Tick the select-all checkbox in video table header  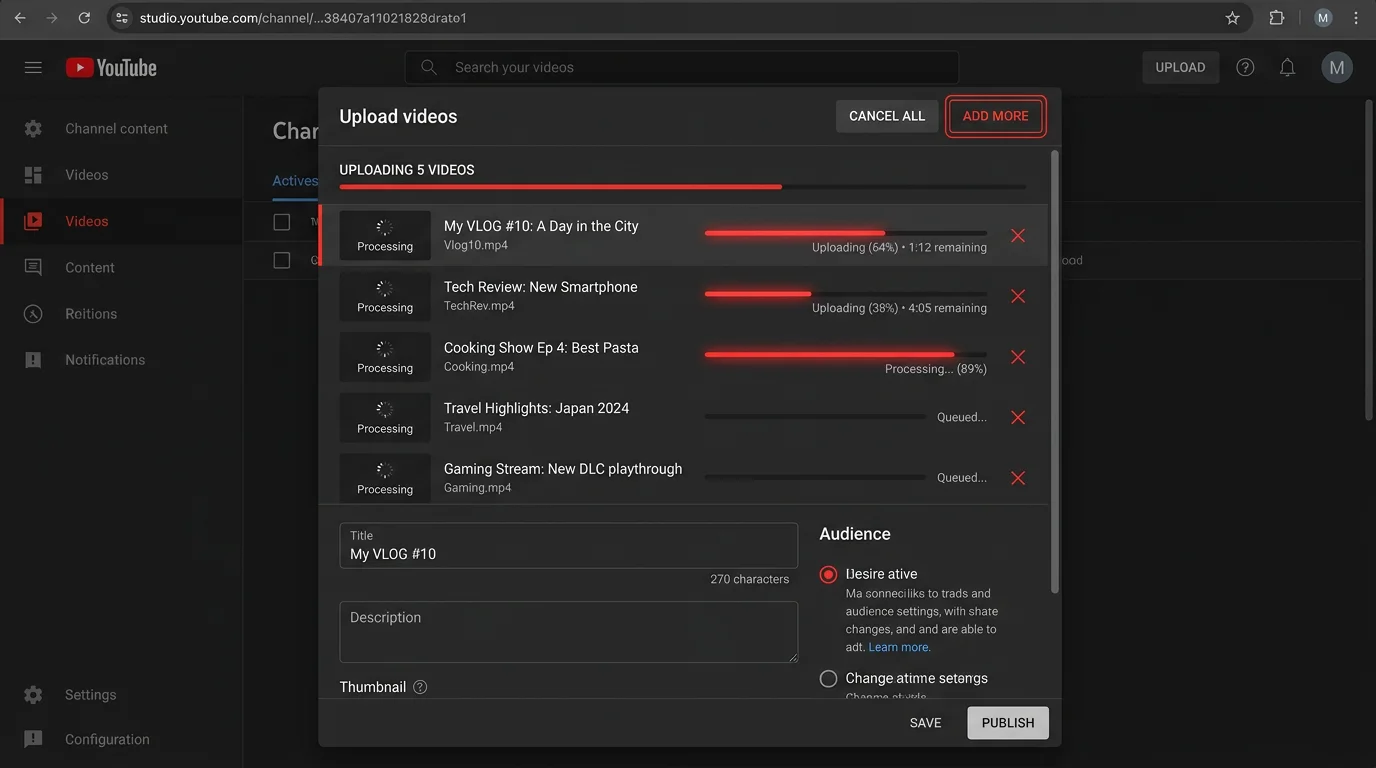282,222
